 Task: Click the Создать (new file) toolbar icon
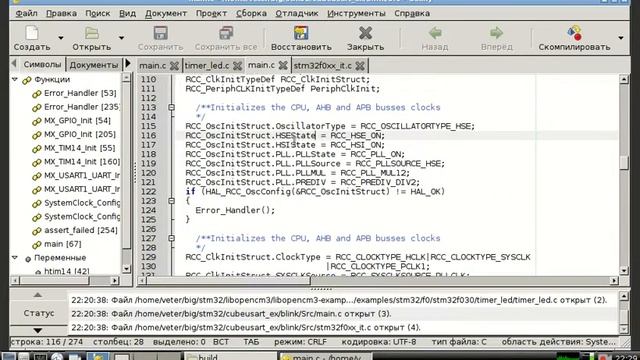pyautogui.click(x=32, y=33)
